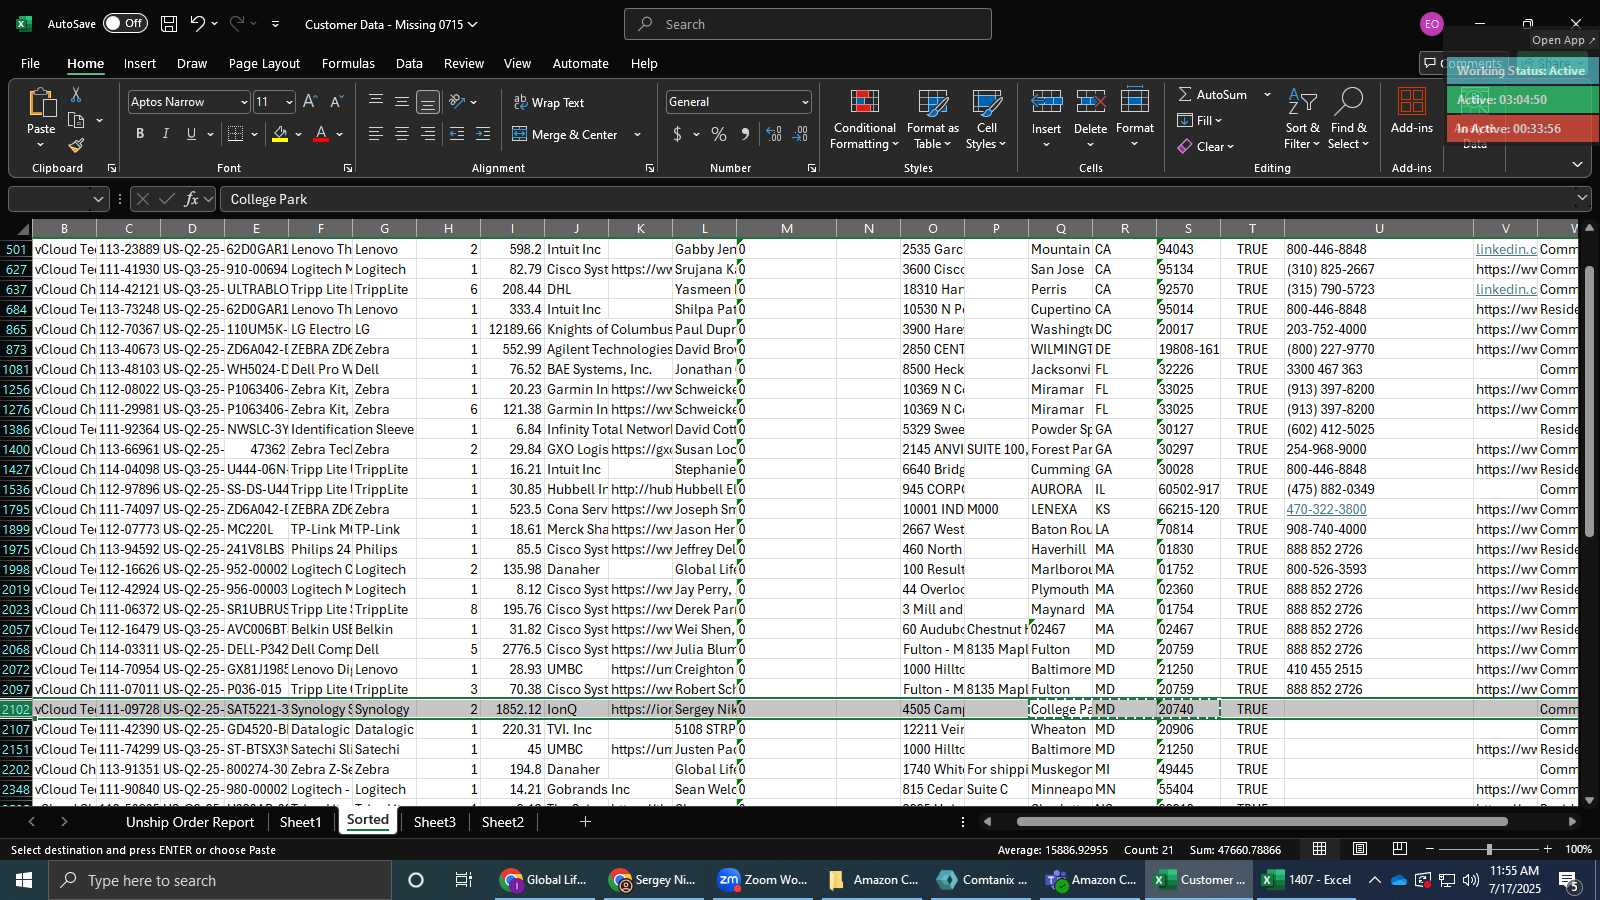Open the File menu
Image resolution: width=1600 pixels, height=900 pixels.
point(30,63)
